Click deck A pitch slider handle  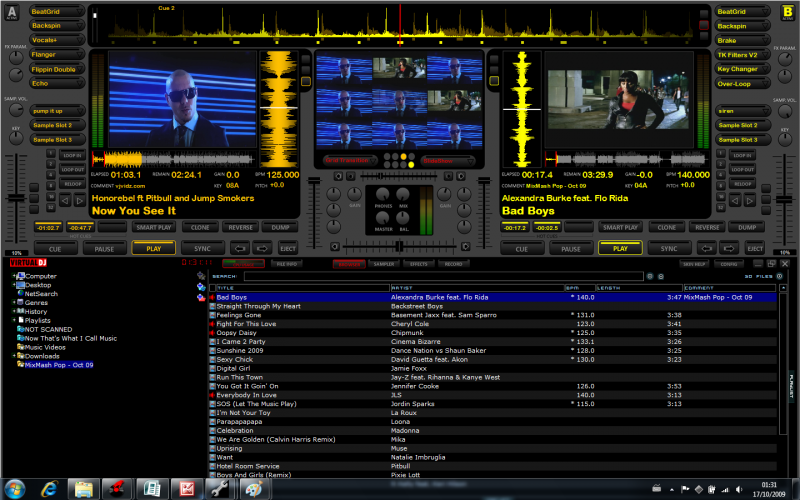click(16, 198)
